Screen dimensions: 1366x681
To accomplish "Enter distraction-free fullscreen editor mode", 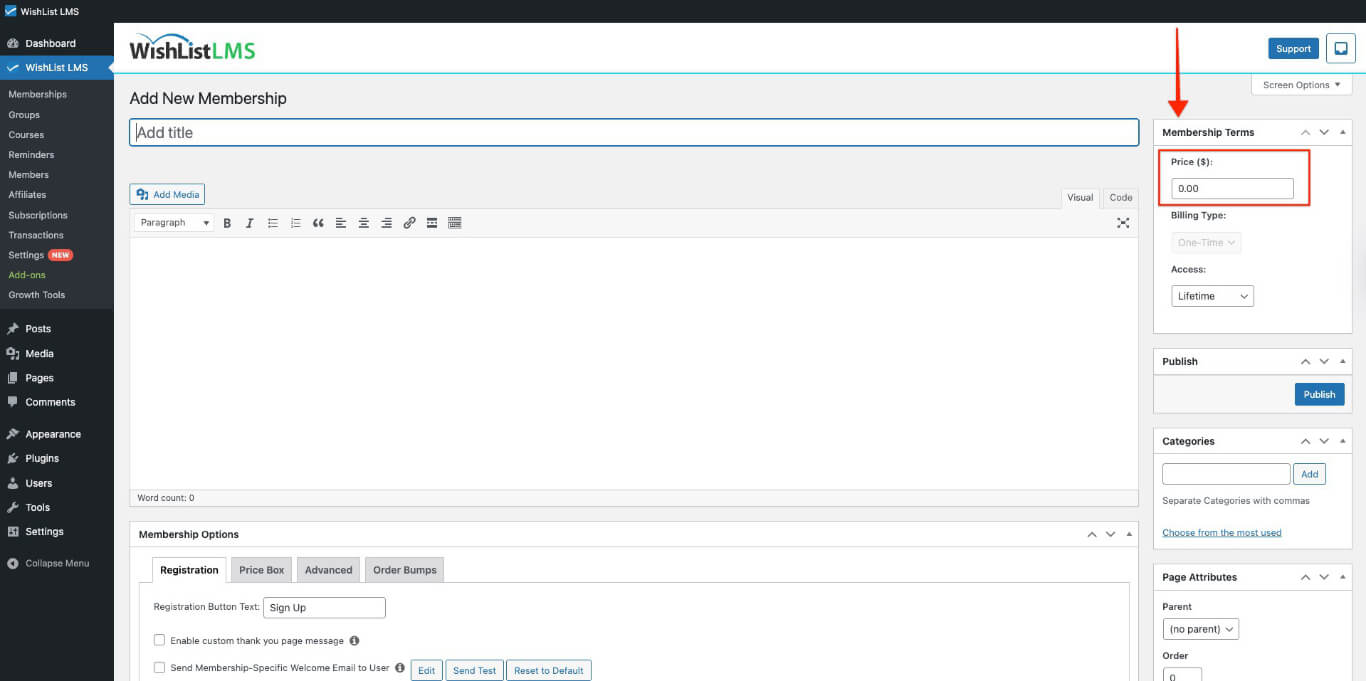I will point(1122,223).
